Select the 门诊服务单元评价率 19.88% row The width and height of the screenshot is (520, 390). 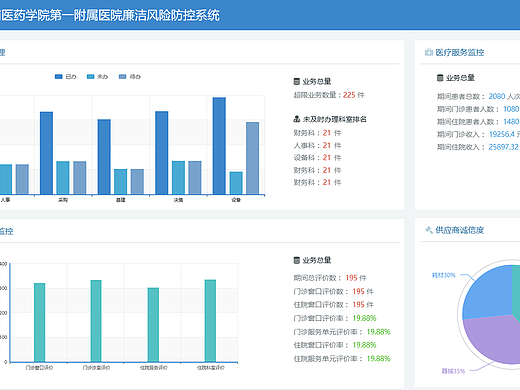coord(342,332)
